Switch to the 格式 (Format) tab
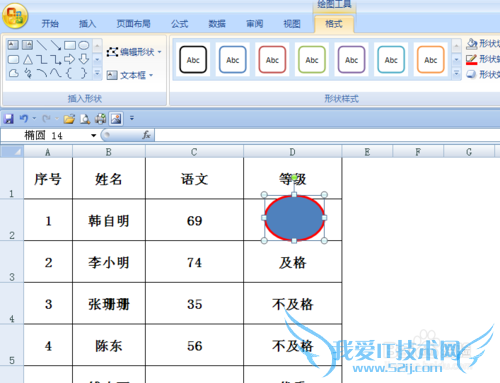The image size is (500, 383). (x=334, y=24)
